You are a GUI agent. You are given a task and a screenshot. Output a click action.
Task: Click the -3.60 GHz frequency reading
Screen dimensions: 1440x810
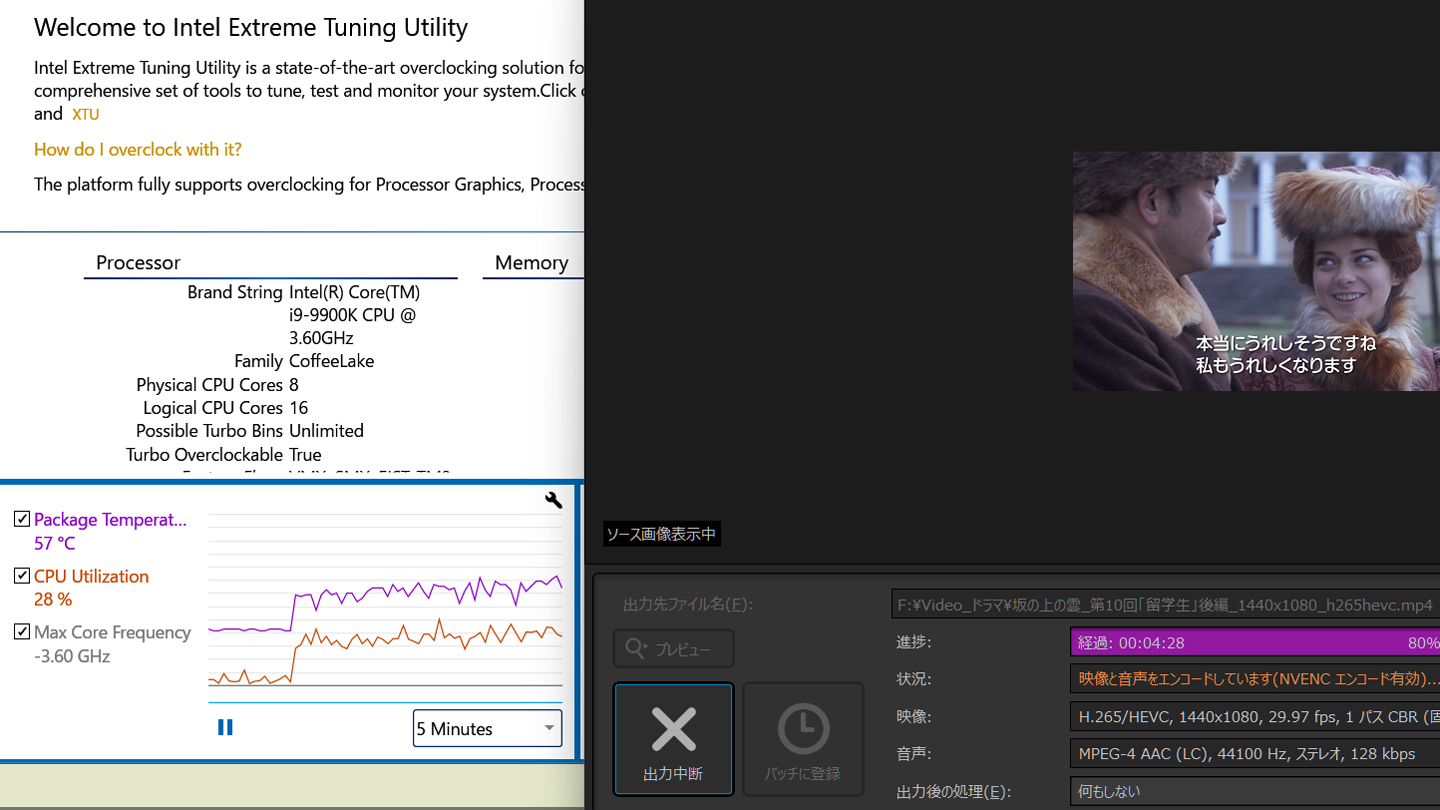click(72, 656)
